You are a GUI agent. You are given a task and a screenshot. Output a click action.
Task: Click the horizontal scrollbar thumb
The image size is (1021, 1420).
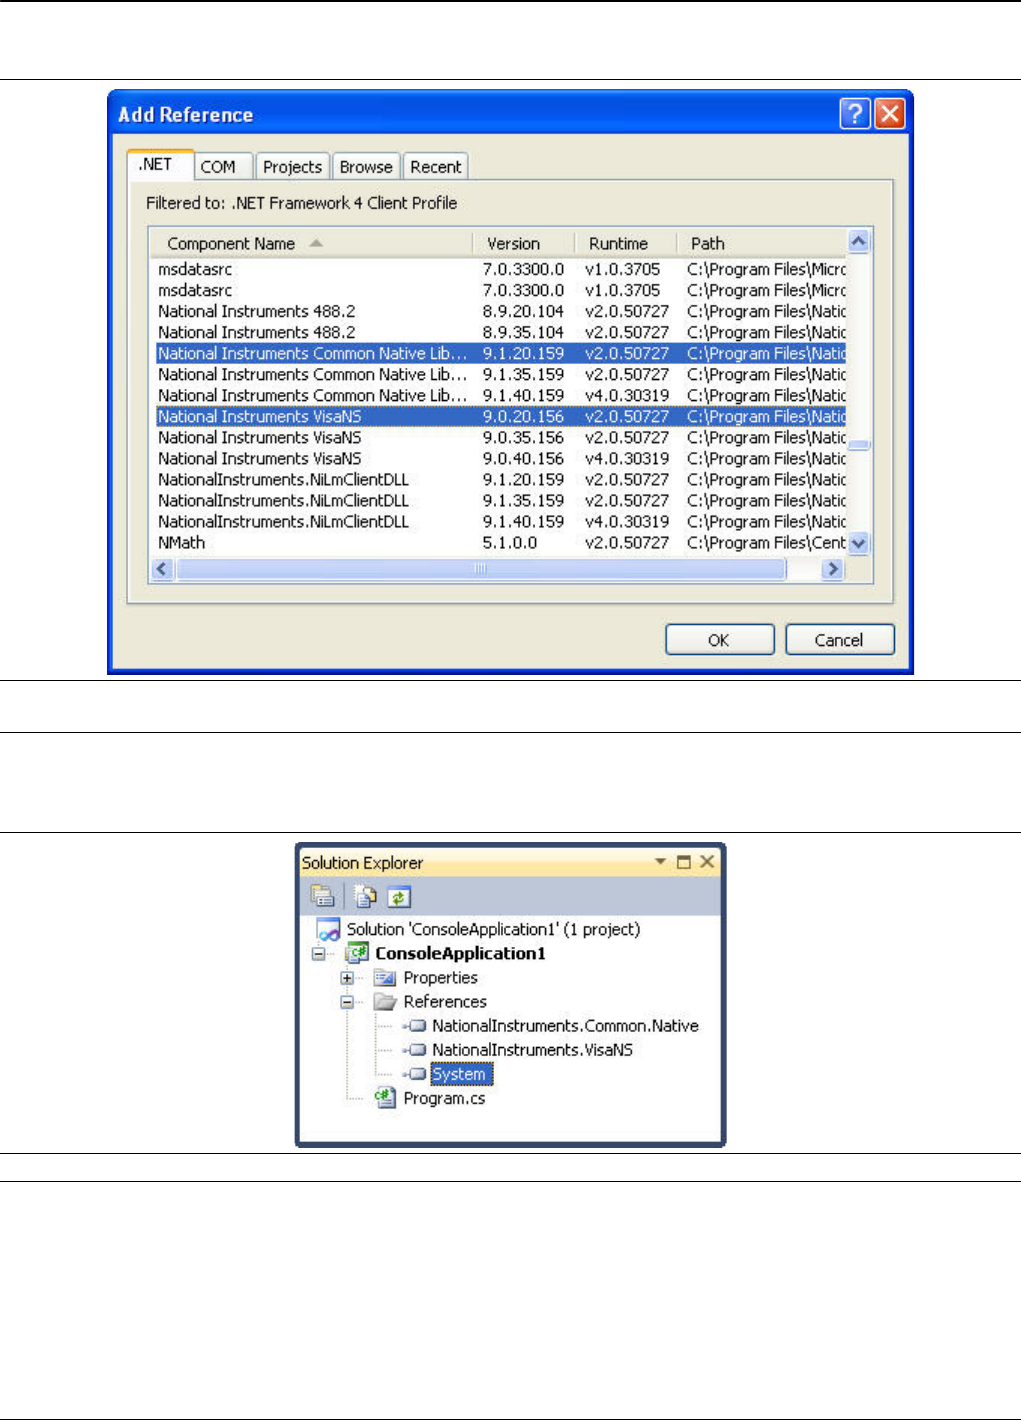[481, 569]
